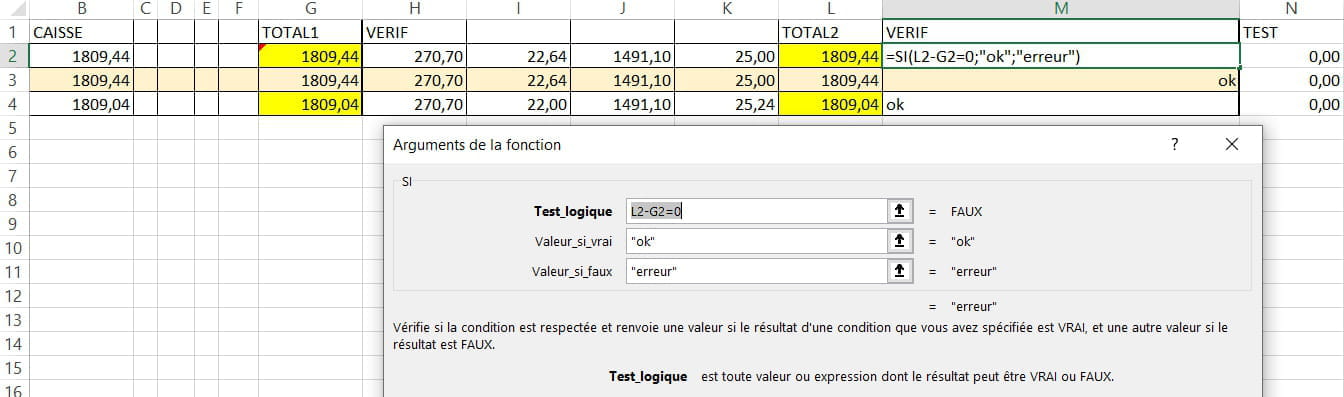This screenshot has height=397, width=1344.
Task: Click cell K2 showing 25,00
Action: tap(726, 56)
